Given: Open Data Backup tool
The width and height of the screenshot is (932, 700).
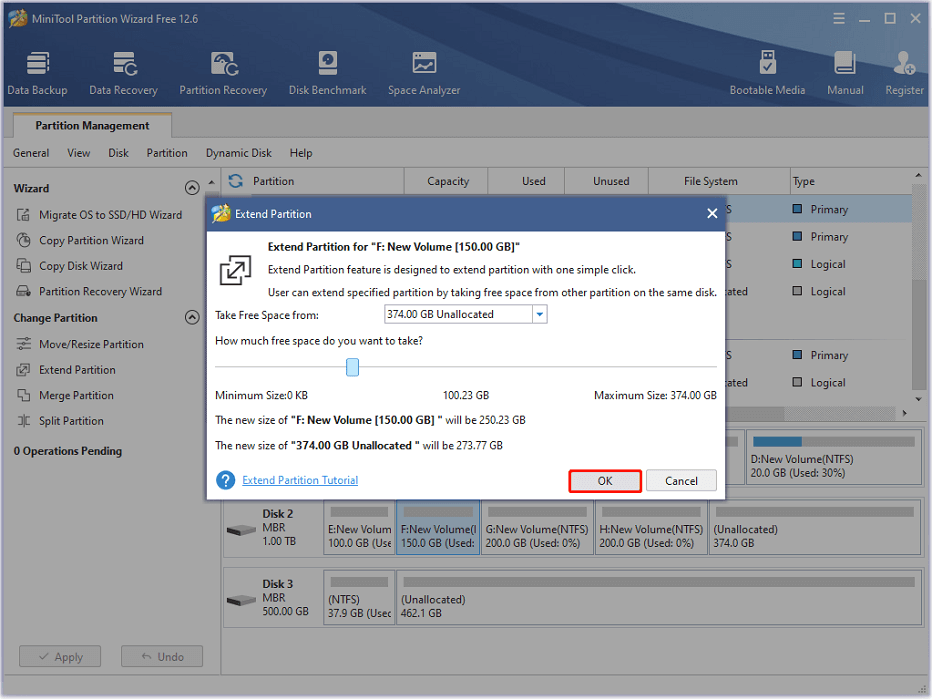Looking at the screenshot, I should [37, 74].
